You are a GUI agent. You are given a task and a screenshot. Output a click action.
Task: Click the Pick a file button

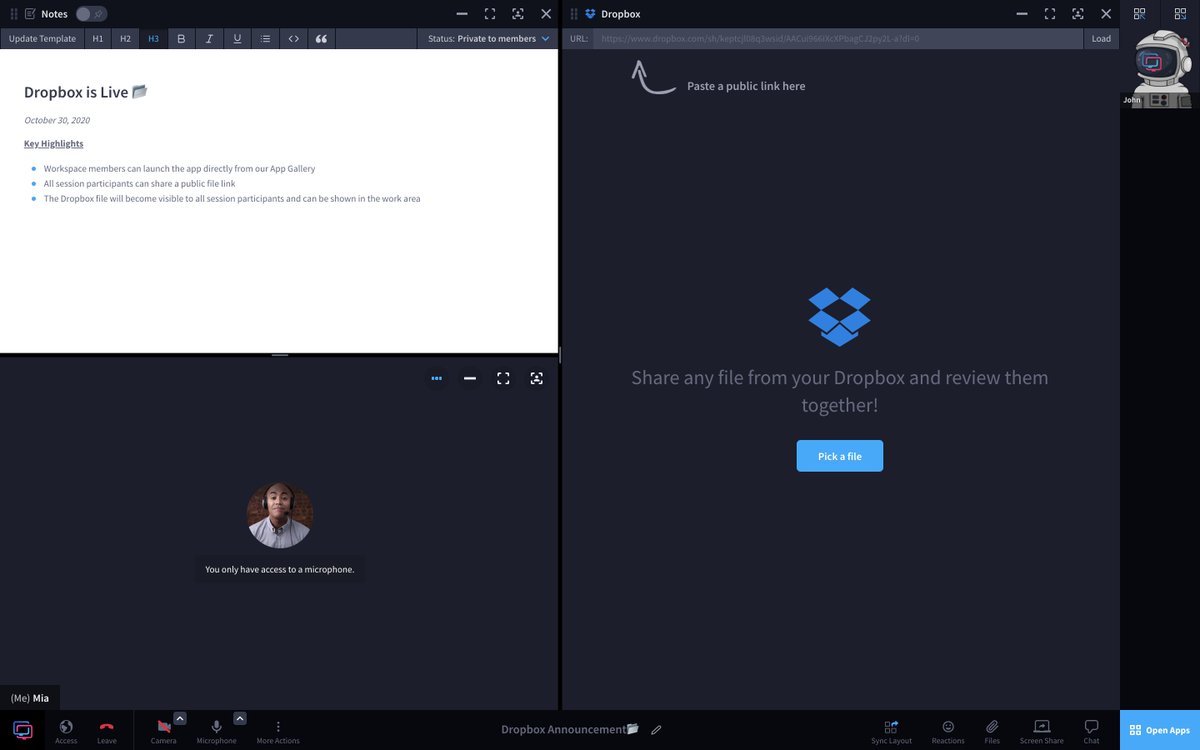840,456
